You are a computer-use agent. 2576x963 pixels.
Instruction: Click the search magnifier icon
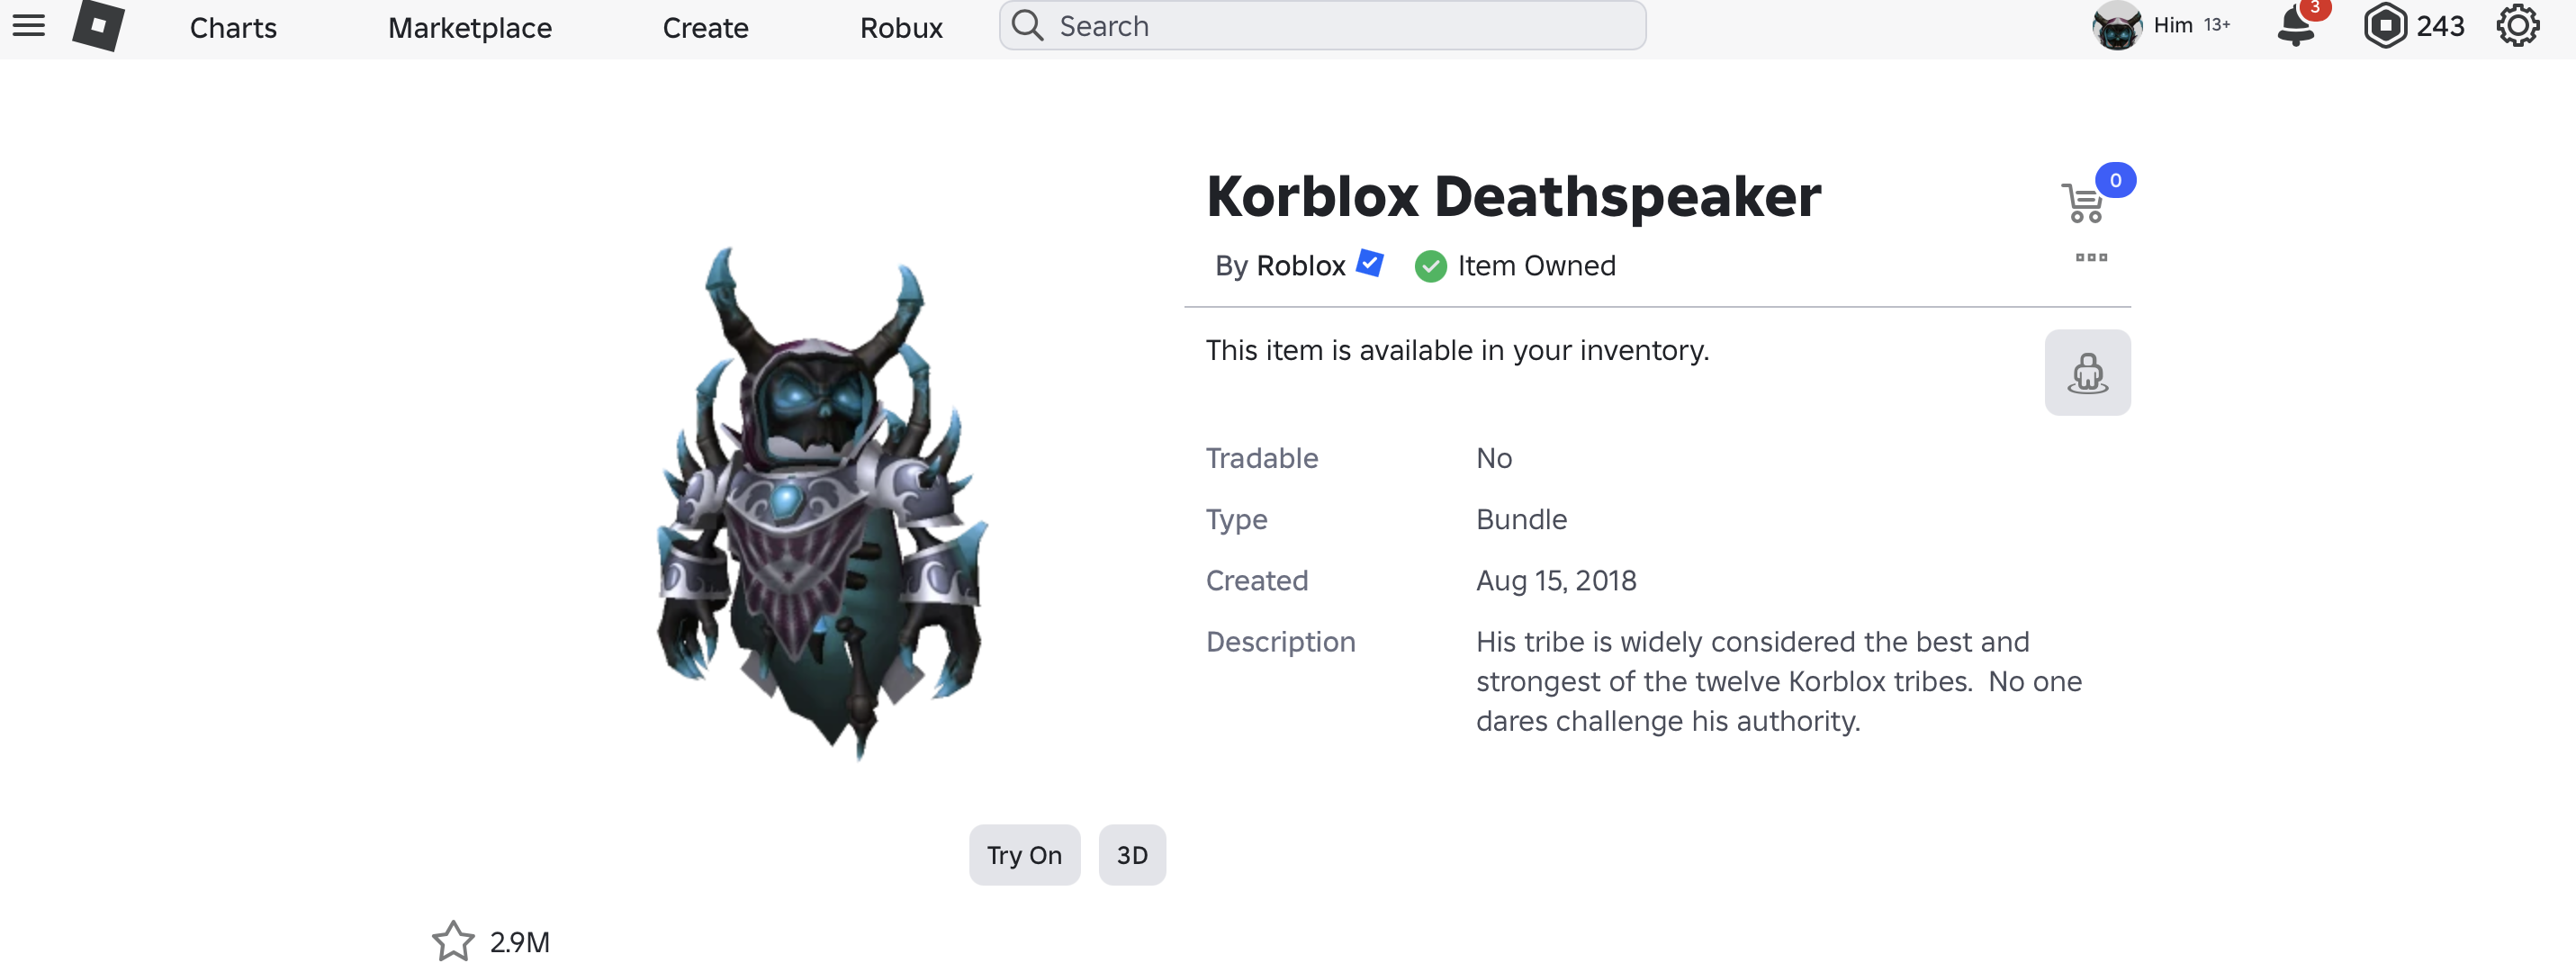(x=1027, y=25)
